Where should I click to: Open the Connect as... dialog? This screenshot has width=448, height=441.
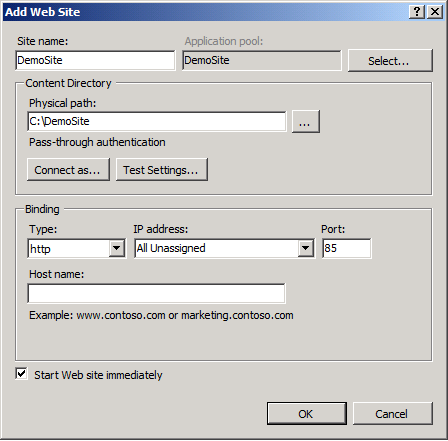point(68,170)
